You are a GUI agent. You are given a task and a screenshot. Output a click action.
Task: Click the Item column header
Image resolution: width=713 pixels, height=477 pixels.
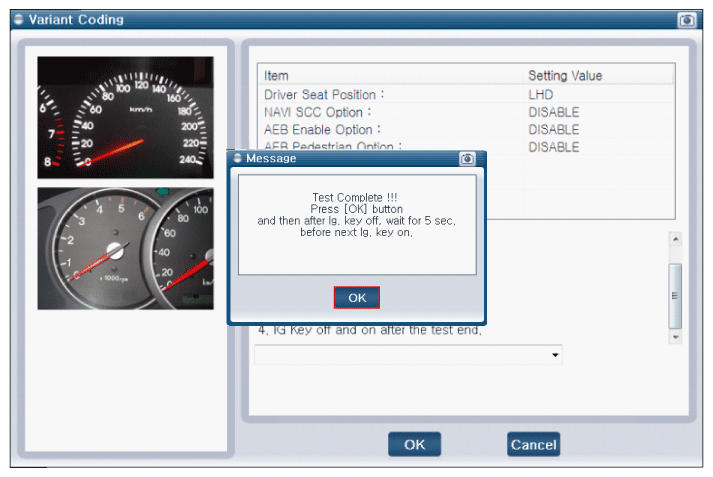point(276,75)
